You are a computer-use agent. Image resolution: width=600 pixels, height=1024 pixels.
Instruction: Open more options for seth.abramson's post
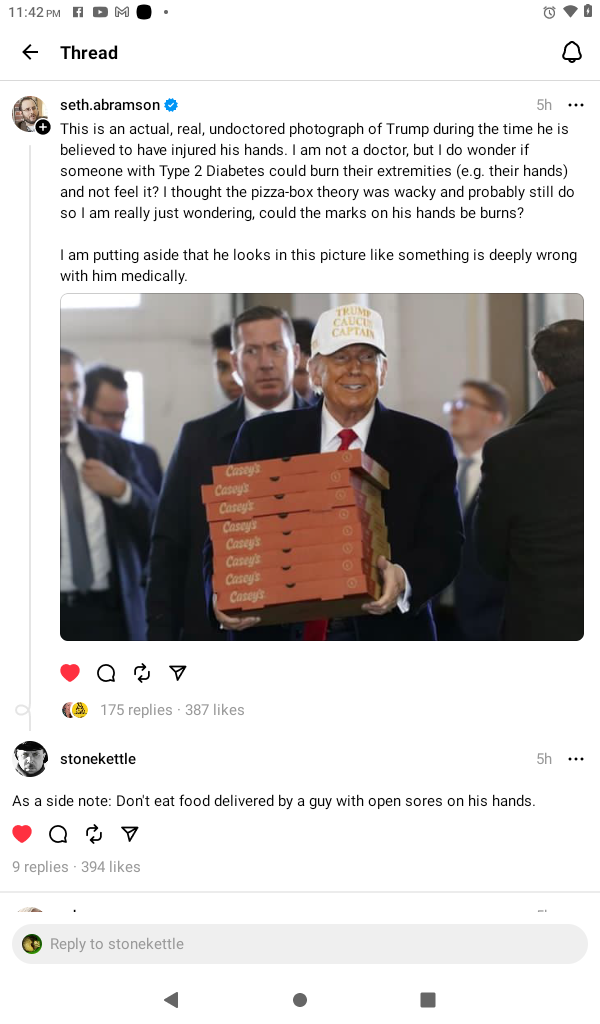575,105
